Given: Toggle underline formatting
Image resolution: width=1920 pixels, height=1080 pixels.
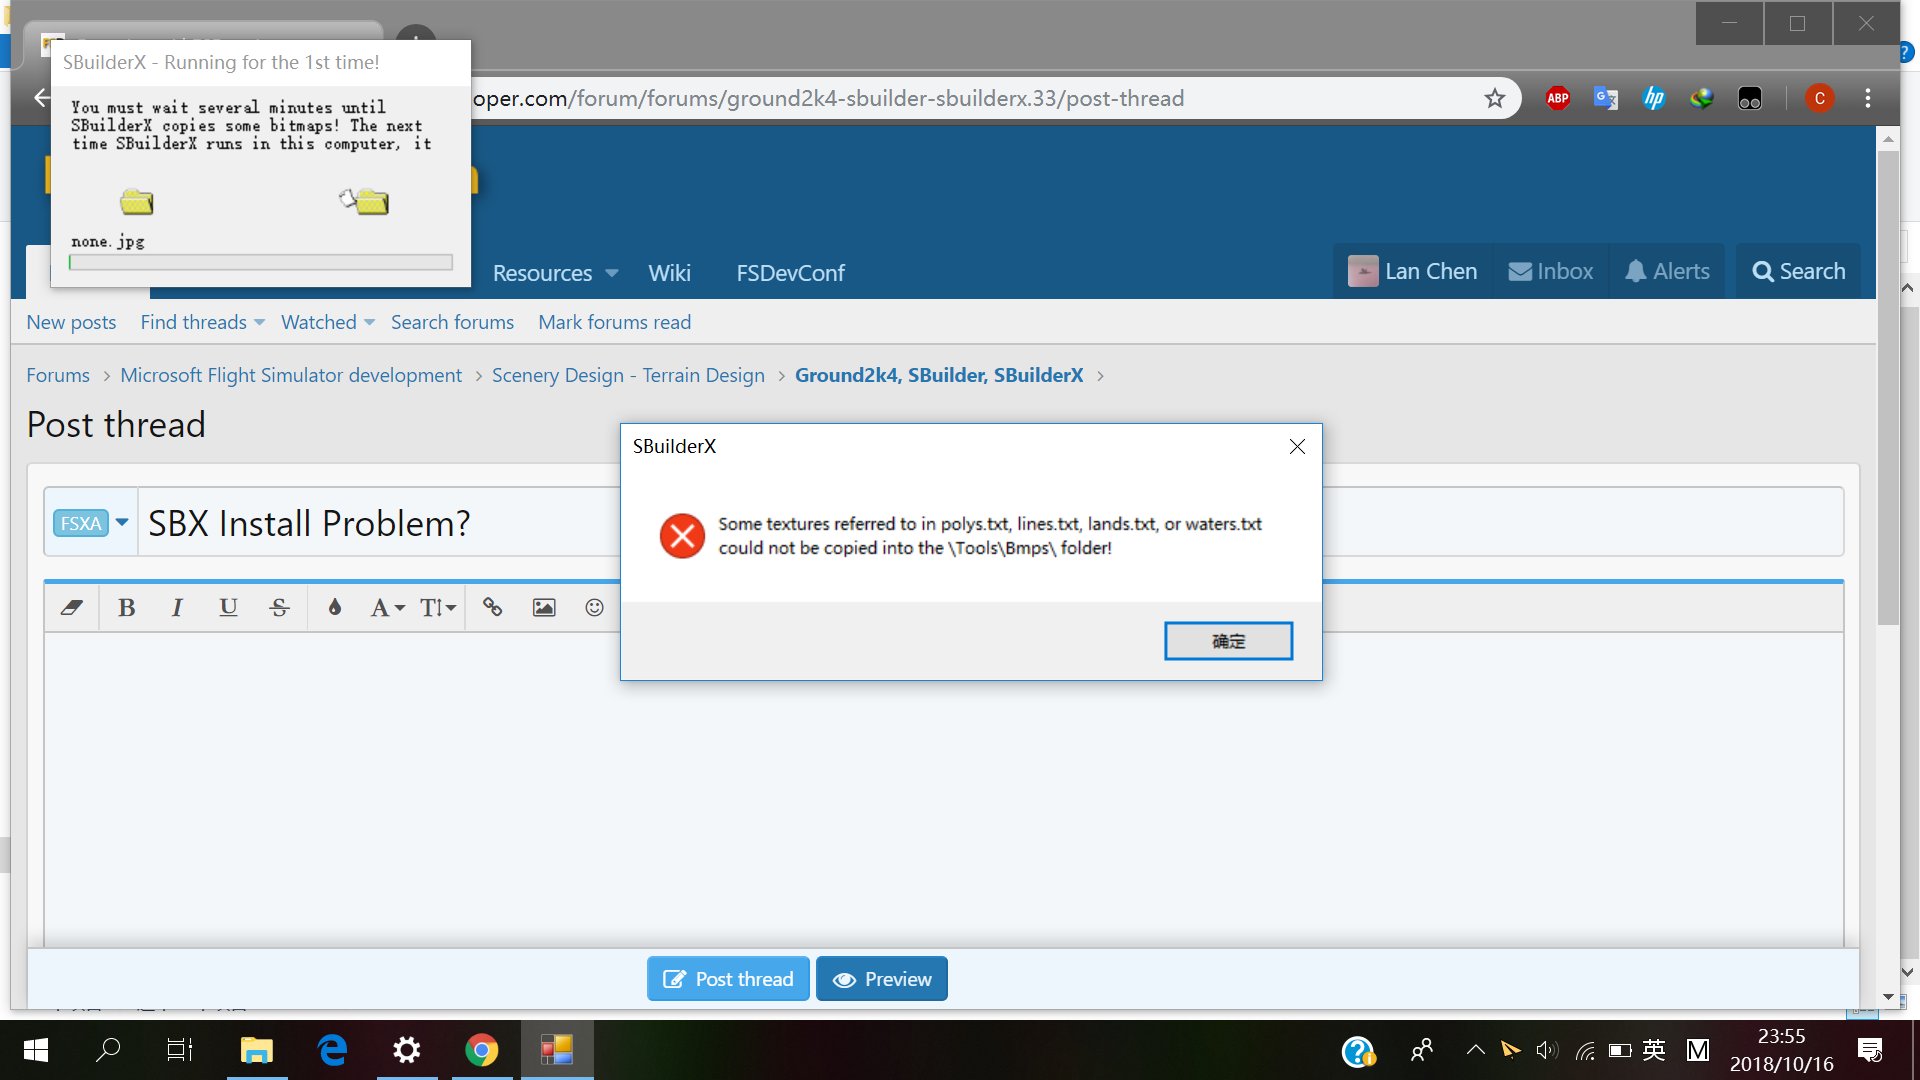Looking at the screenshot, I should click(228, 607).
